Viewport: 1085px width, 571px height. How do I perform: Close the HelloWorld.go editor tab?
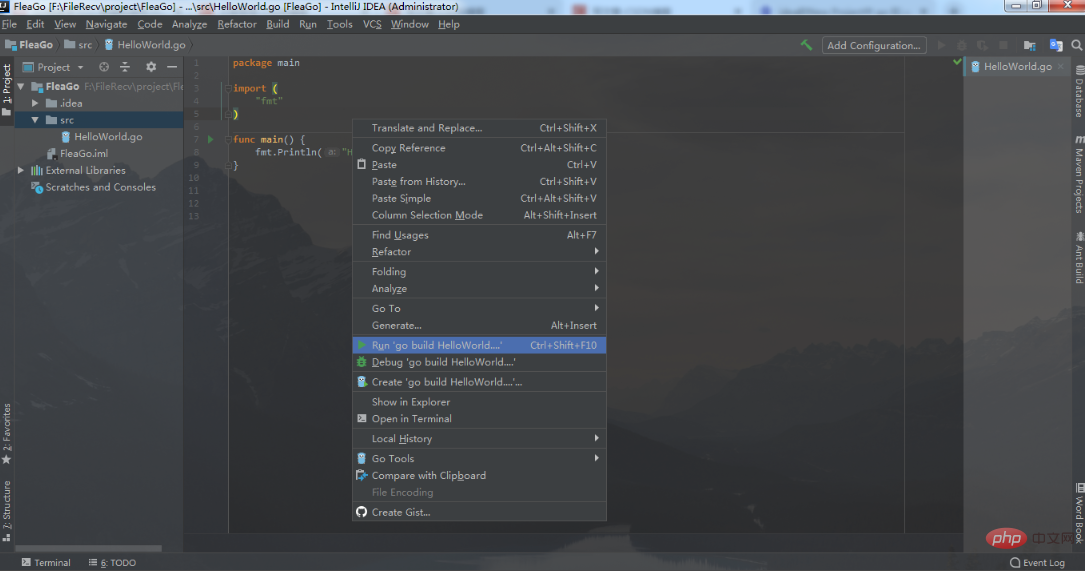[x=1061, y=66]
